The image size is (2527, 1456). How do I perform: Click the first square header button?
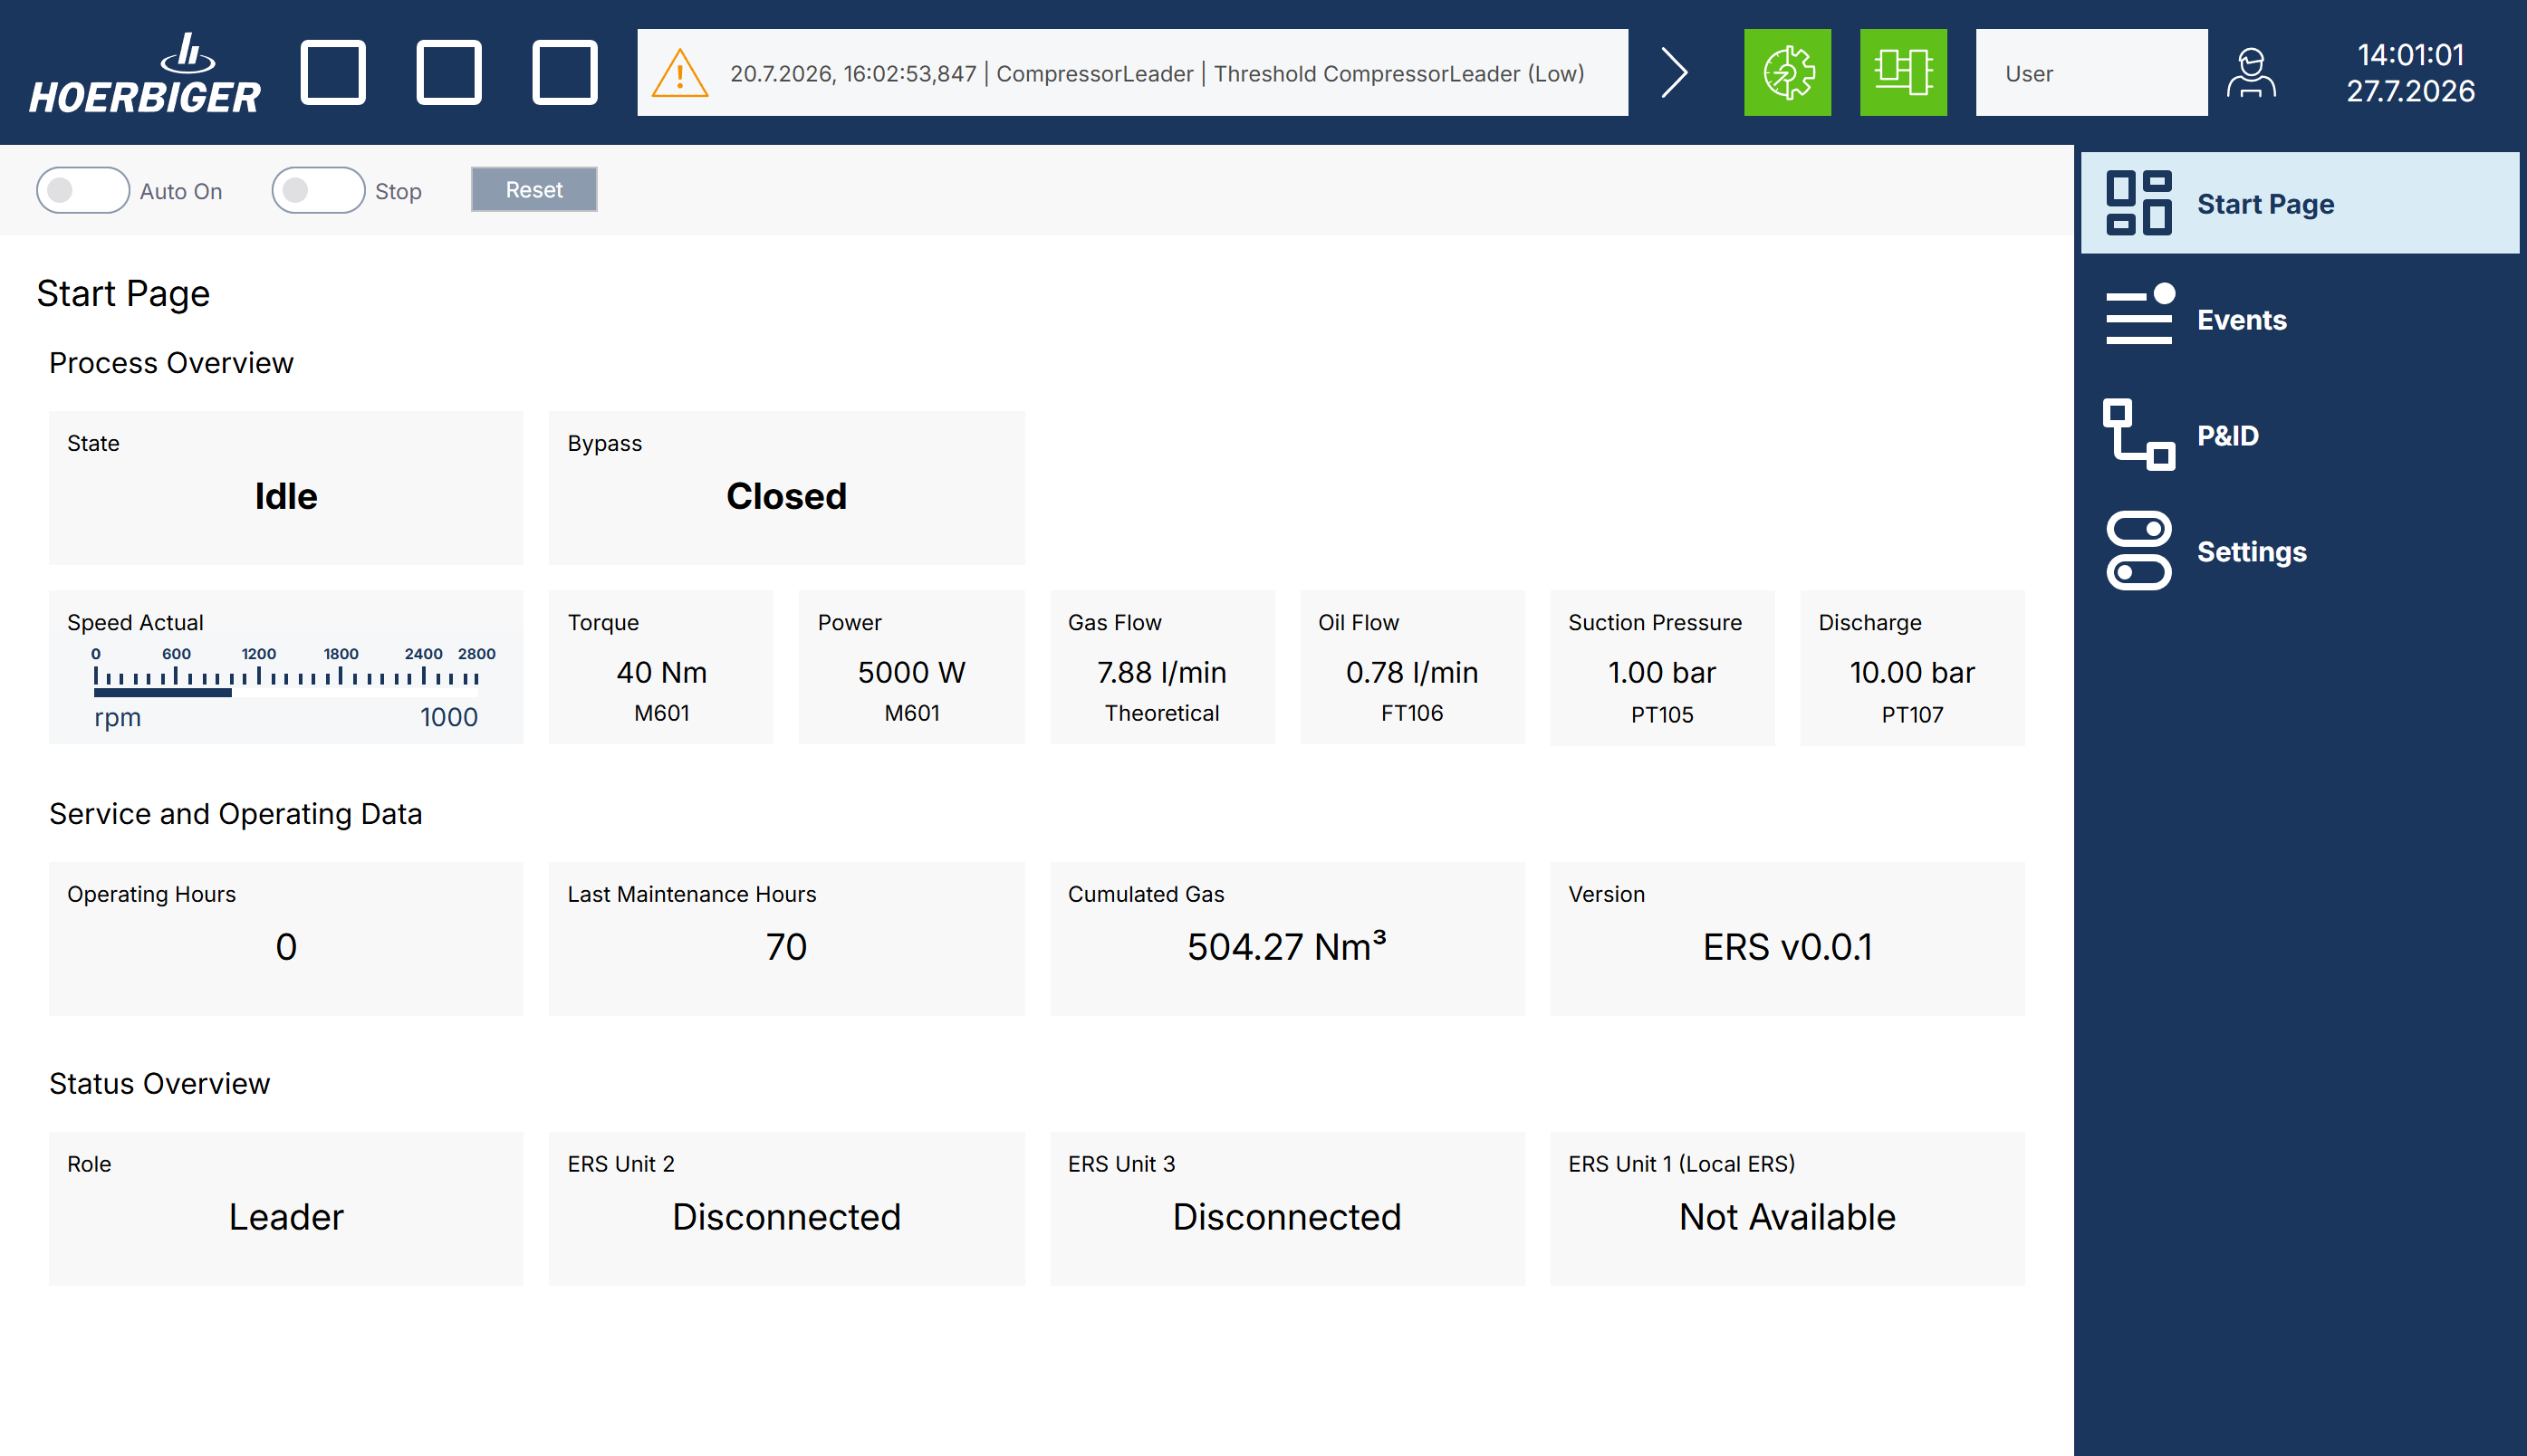pos(333,73)
